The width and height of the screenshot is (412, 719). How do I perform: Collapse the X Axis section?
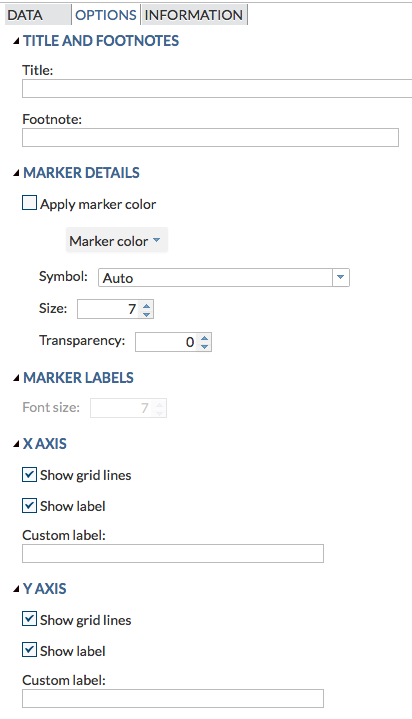tap(17, 444)
